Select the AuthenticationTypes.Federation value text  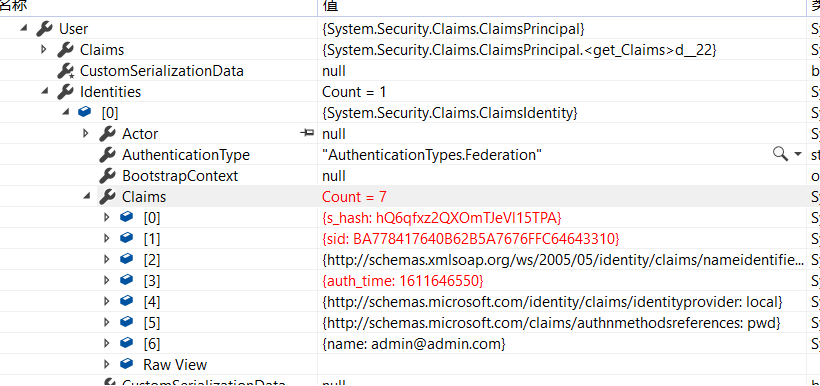point(432,155)
